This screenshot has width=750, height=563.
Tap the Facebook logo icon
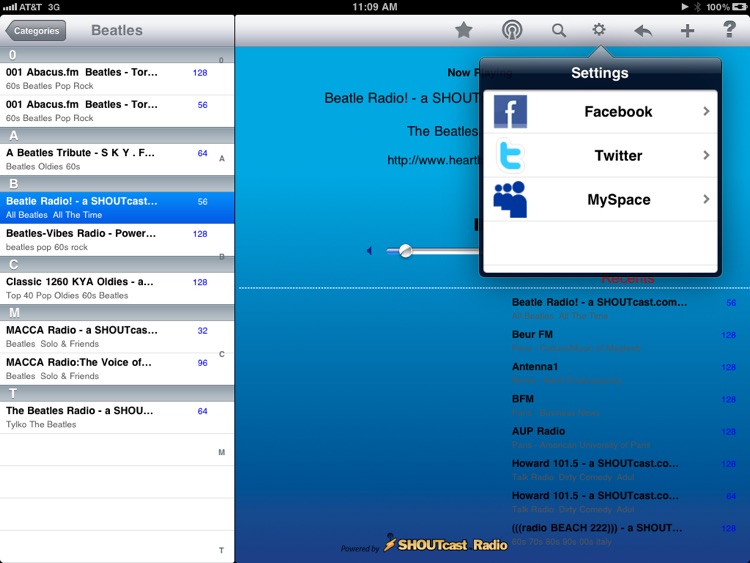(x=510, y=111)
